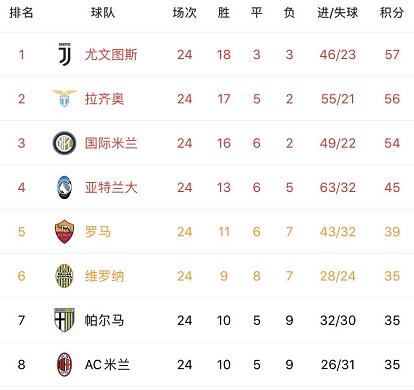Open team page for 尤文图斯
Image resolution: width=414 pixels, height=390 pixels.
111,55
